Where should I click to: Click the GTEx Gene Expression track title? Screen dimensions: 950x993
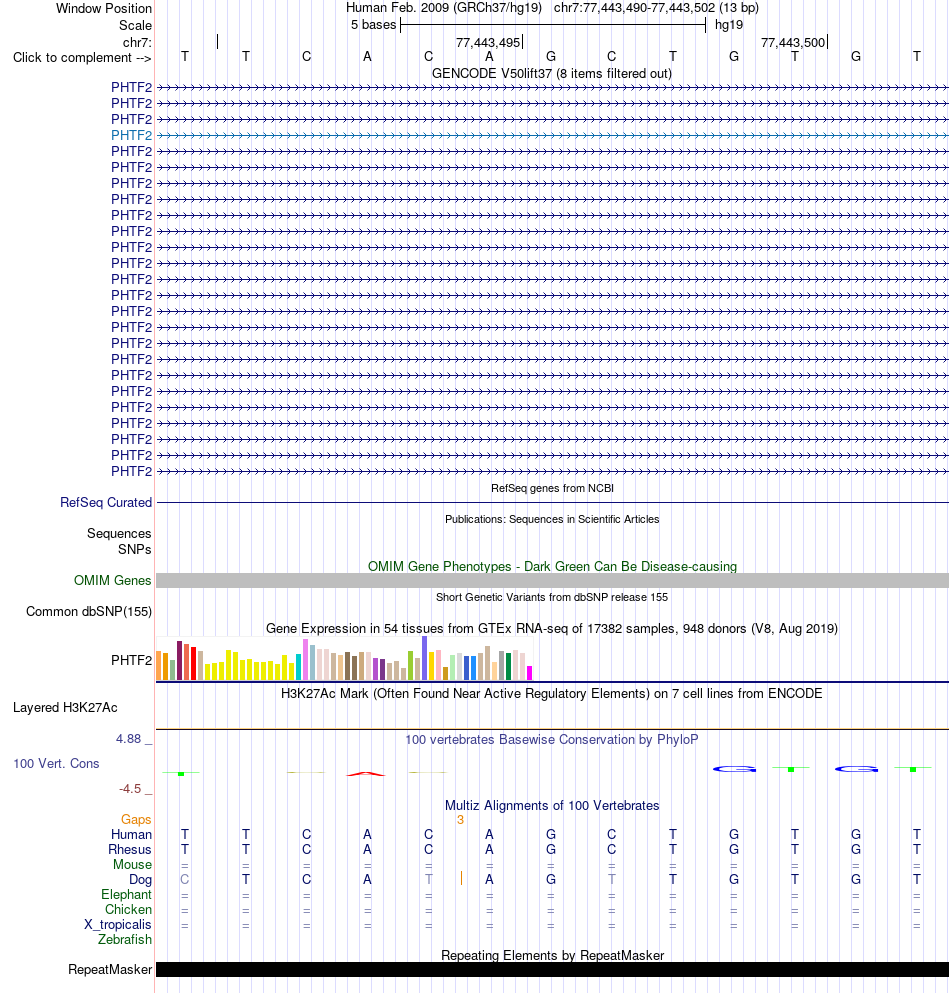pyautogui.click(x=552, y=628)
